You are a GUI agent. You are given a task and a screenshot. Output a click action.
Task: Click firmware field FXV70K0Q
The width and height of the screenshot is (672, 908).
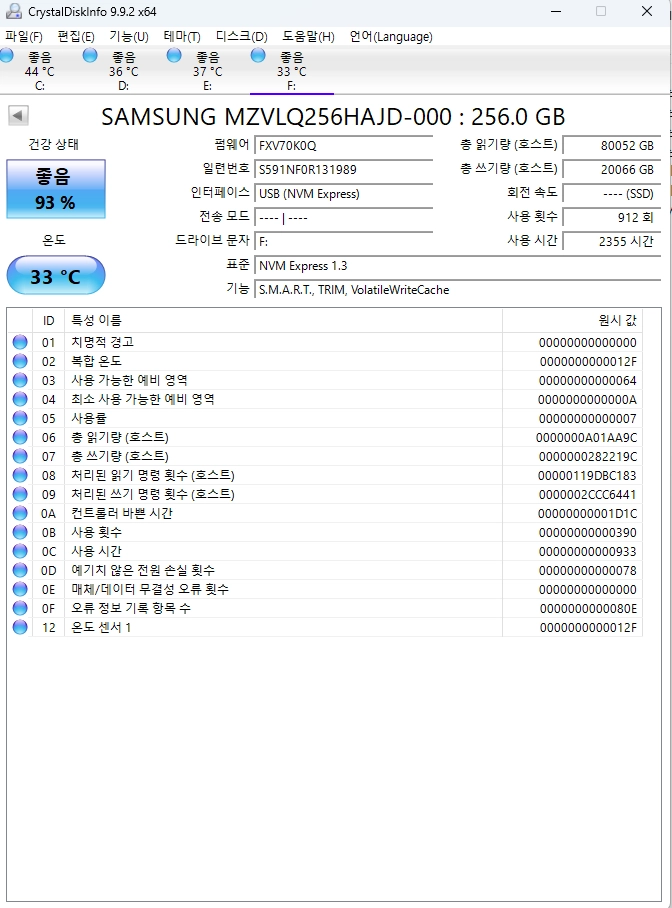coord(344,145)
